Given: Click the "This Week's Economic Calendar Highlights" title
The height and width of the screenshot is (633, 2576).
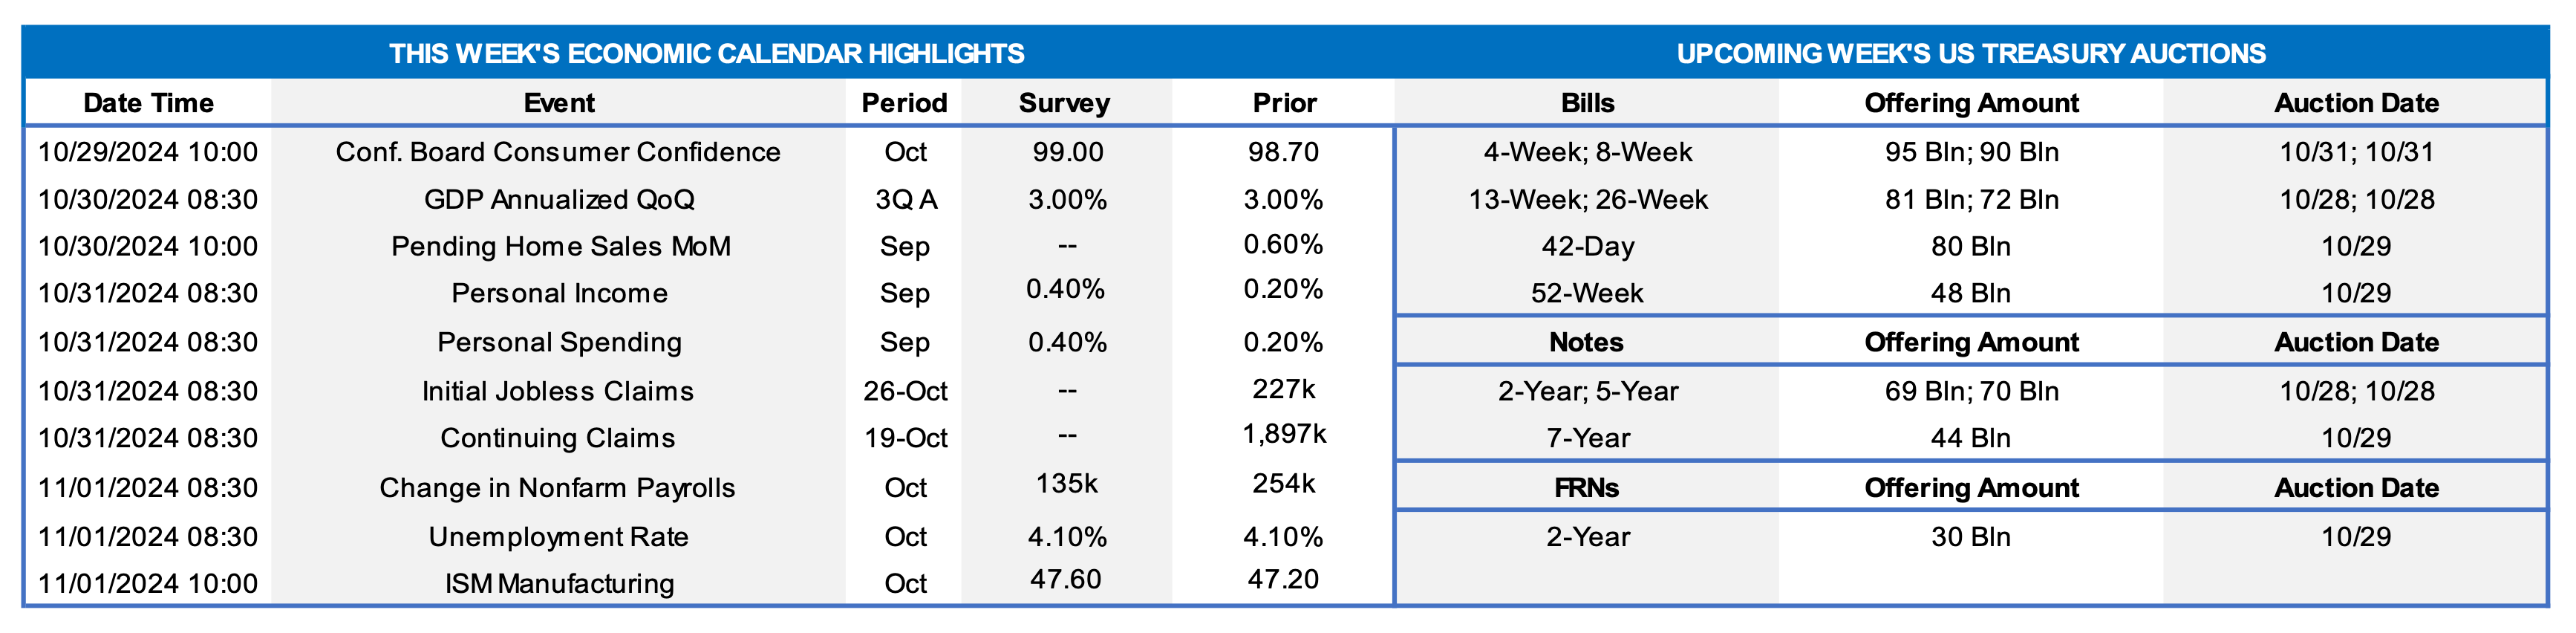Looking at the screenshot, I should pos(706,53).
